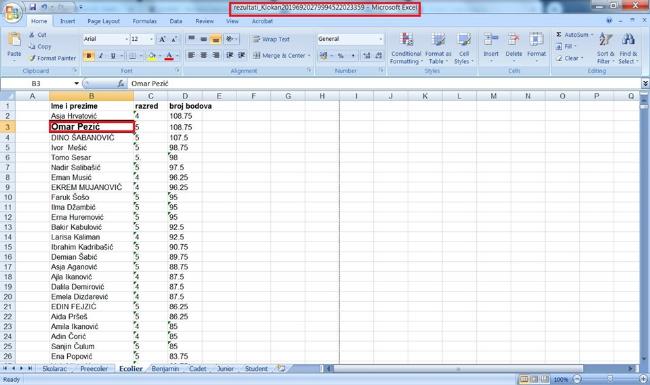Screen dimensions: 650x385
Task: Toggle italic formatting
Action: 100,56
